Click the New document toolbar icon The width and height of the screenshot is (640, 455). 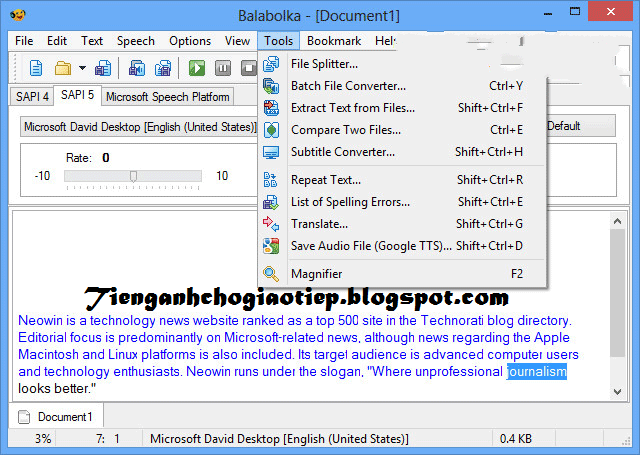click(x=36, y=68)
